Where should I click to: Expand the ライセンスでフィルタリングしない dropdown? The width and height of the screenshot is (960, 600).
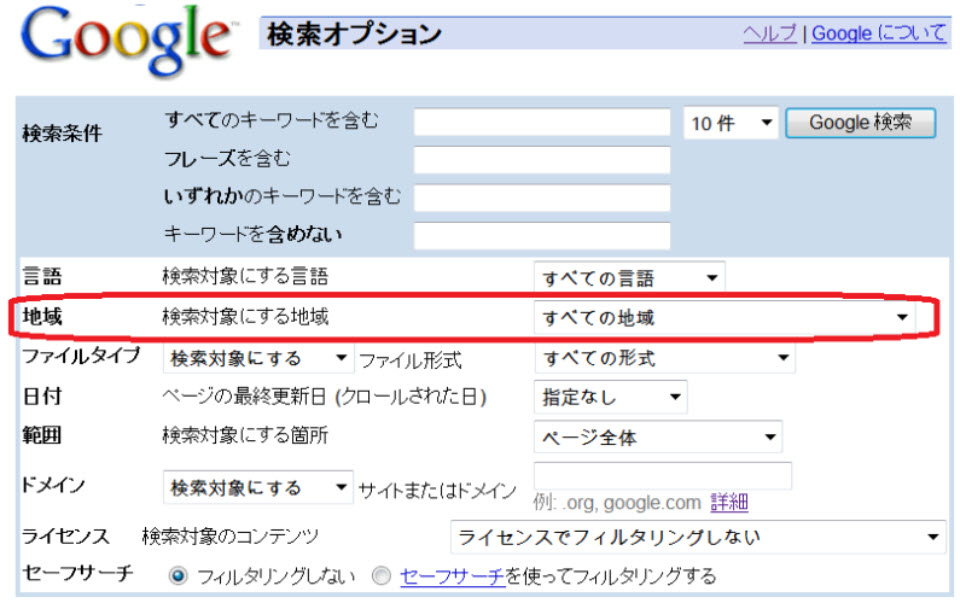coord(697,537)
